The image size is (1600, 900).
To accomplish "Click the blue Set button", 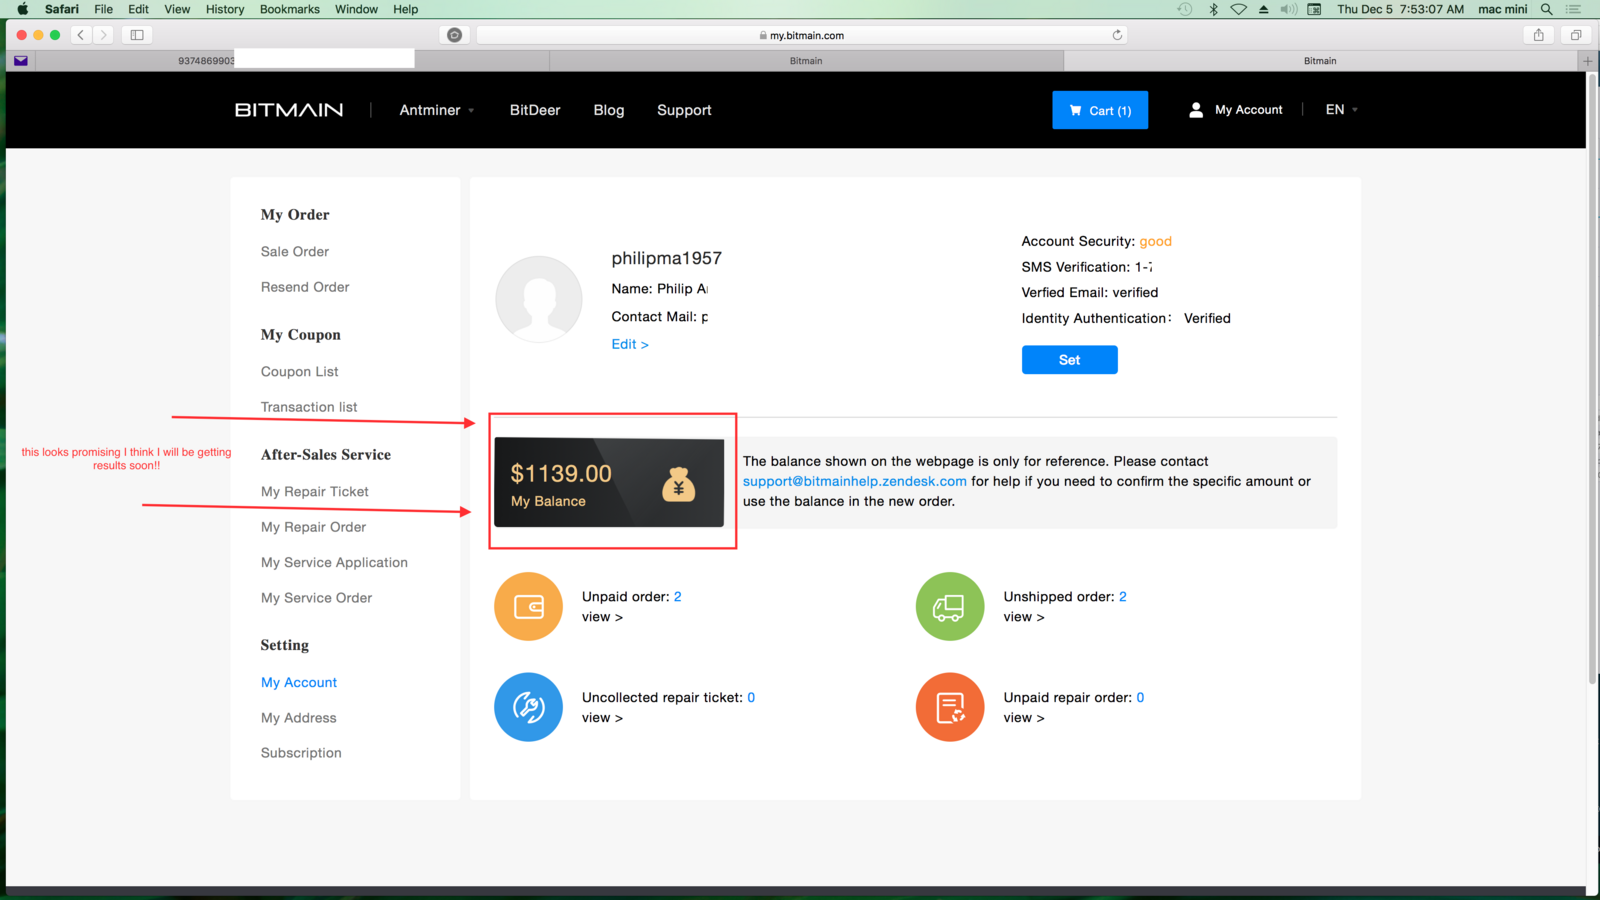I will (x=1069, y=360).
